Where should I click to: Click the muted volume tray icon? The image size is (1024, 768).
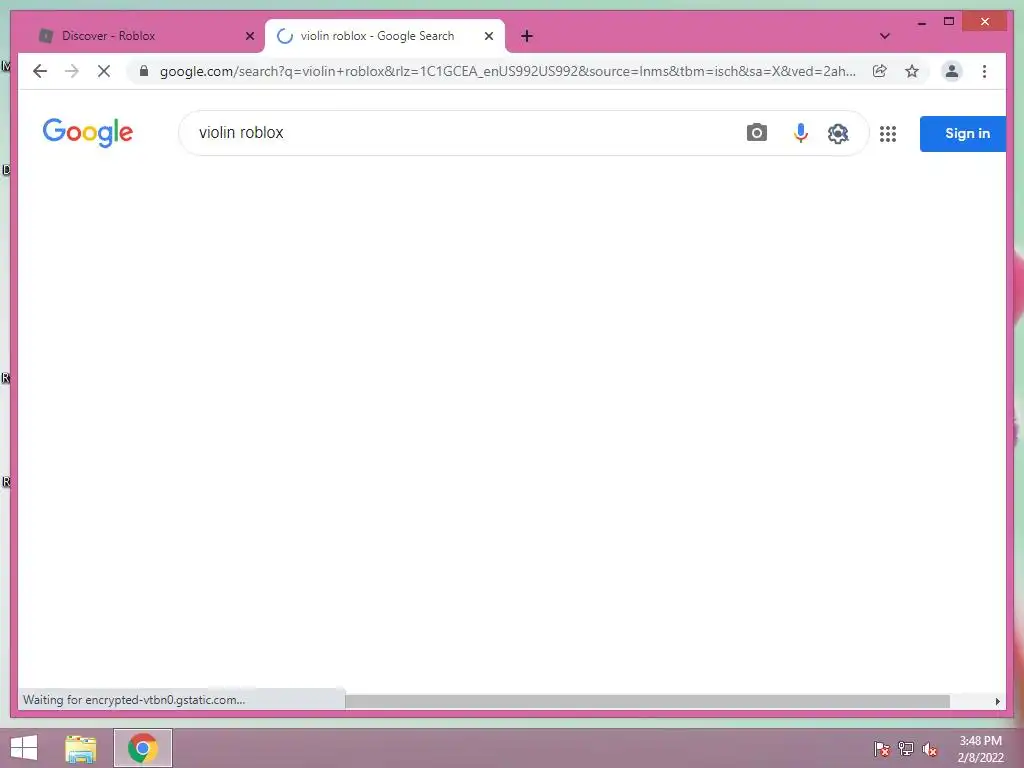[930, 749]
